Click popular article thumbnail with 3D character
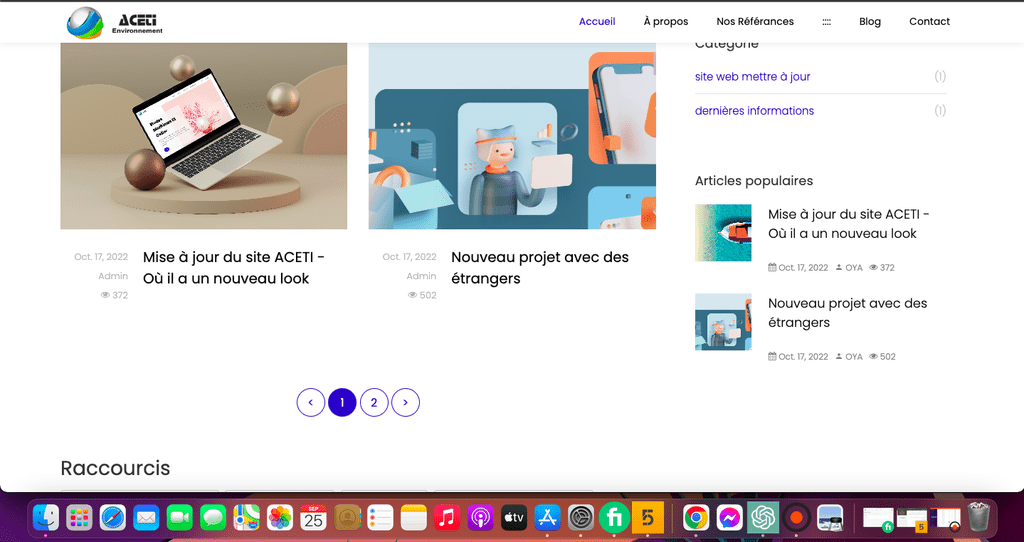The image size is (1024, 542). (723, 322)
